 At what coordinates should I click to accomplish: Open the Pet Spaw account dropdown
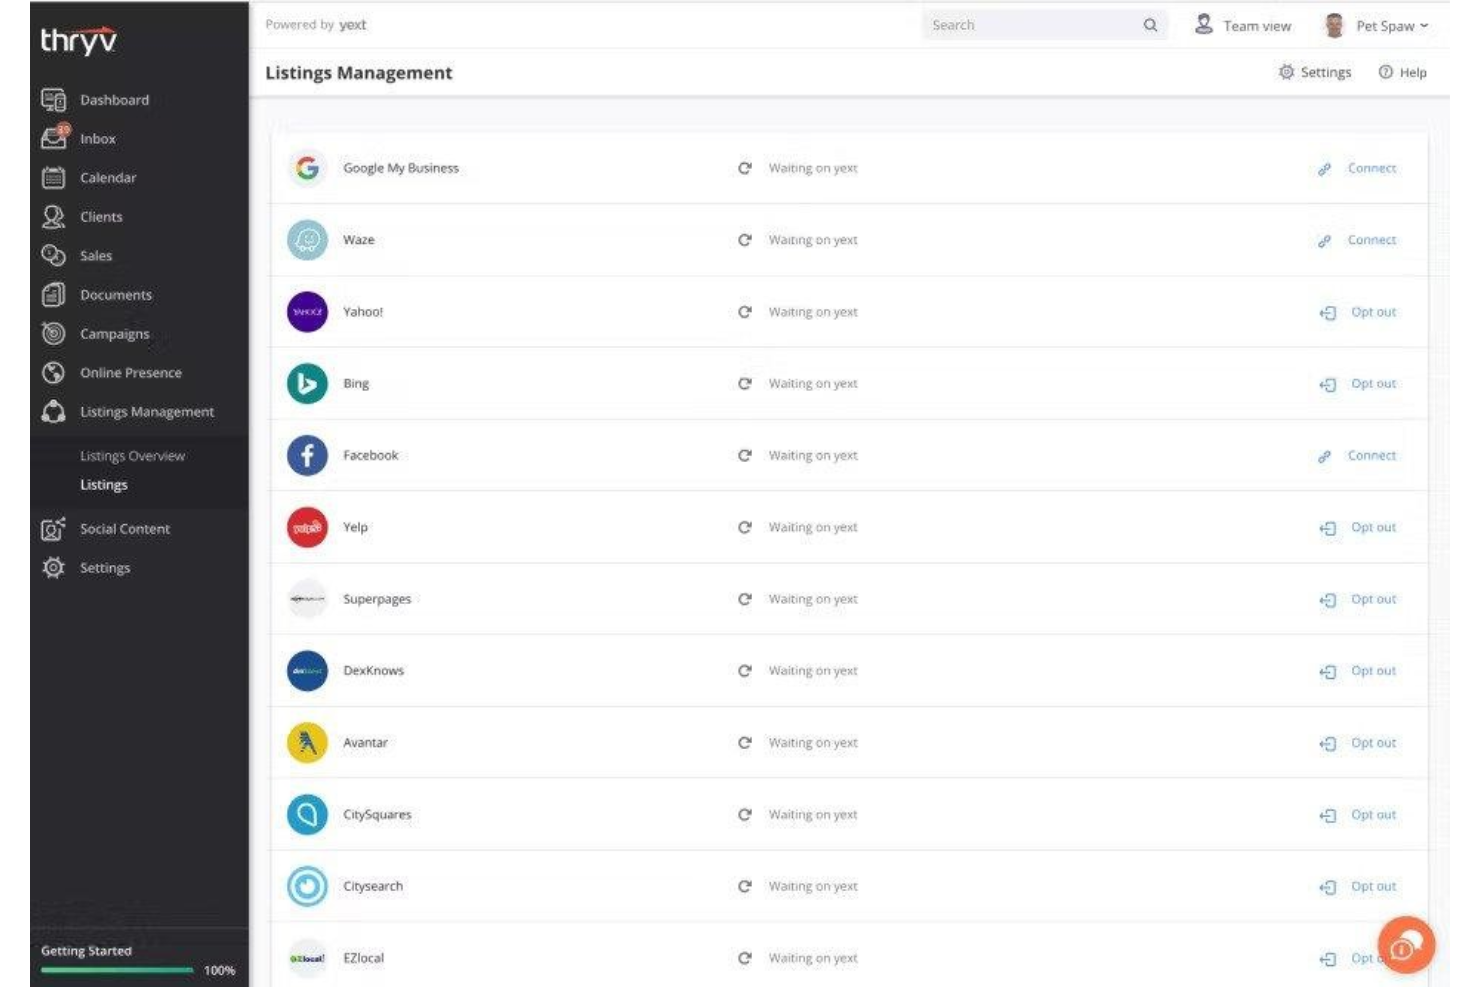1392,26
